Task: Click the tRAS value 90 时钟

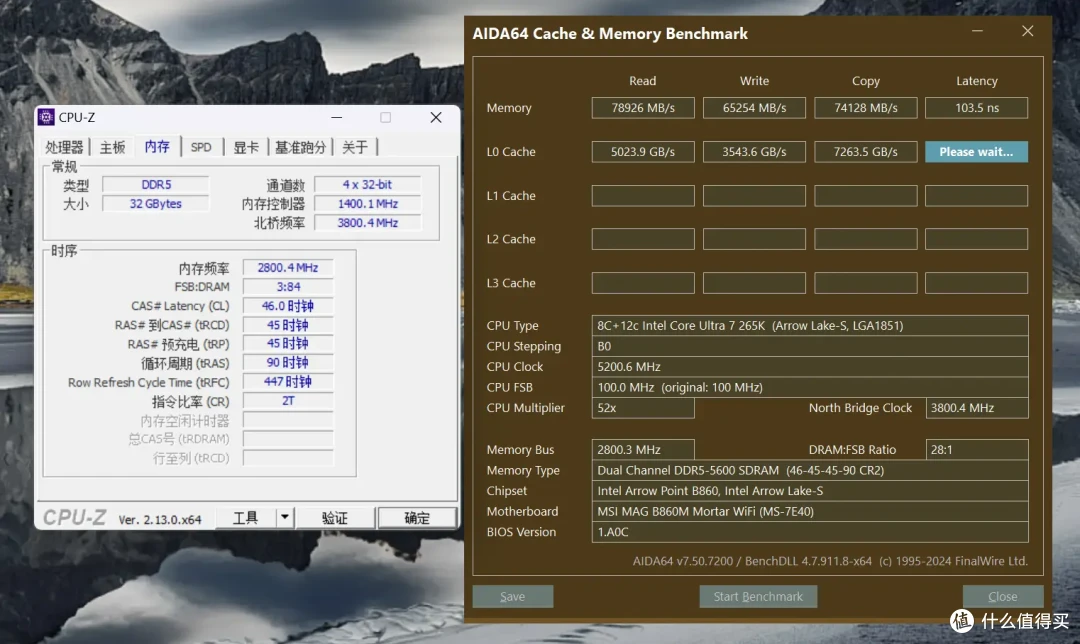Action: 288,363
